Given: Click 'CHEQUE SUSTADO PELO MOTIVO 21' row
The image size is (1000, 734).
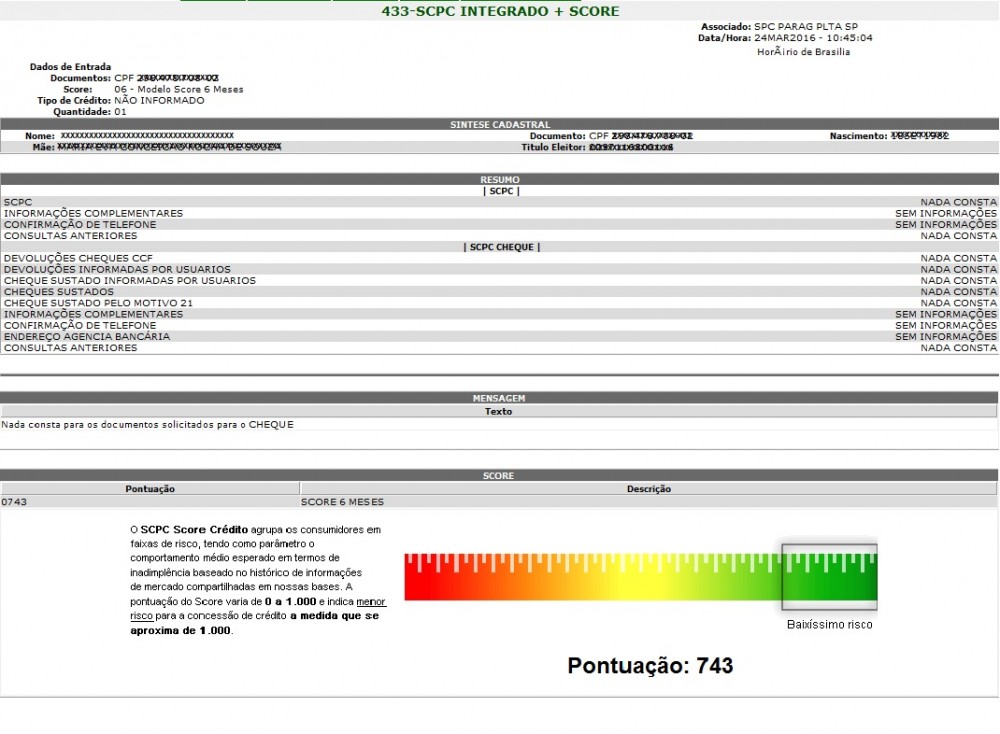Looking at the screenshot, I should point(500,303).
